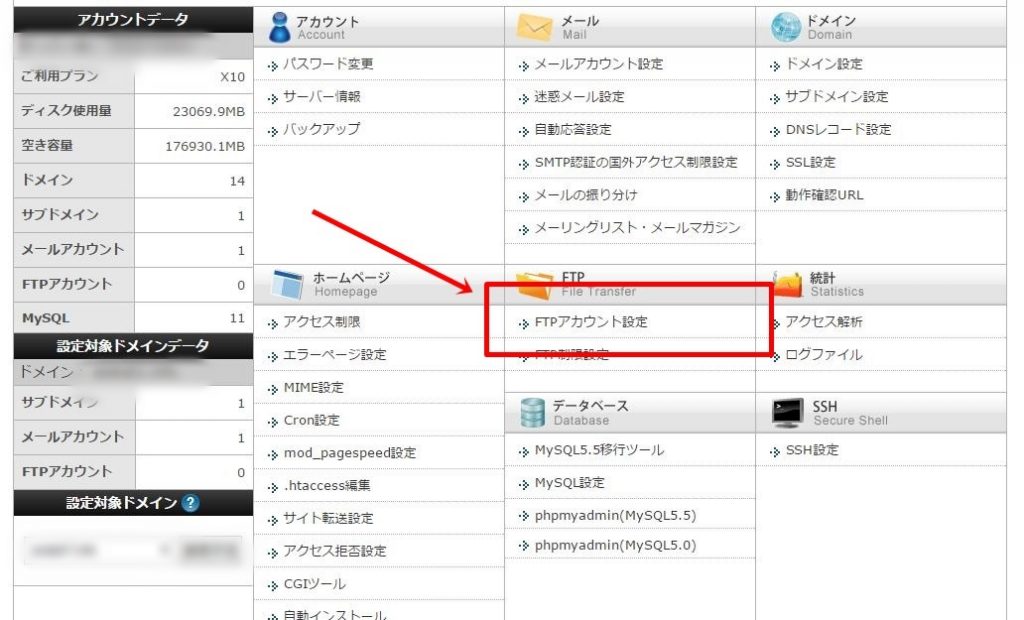Image resolution: width=1024 pixels, height=620 pixels.
Task: Click free space value 176930.1MB
Action: click(x=205, y=146)
